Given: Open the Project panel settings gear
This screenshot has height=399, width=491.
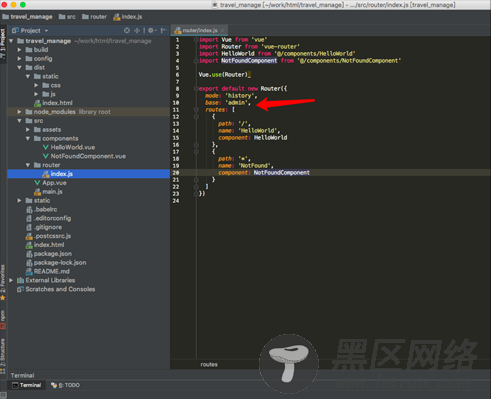Looking at the screenshot, I should click(151, 30).
